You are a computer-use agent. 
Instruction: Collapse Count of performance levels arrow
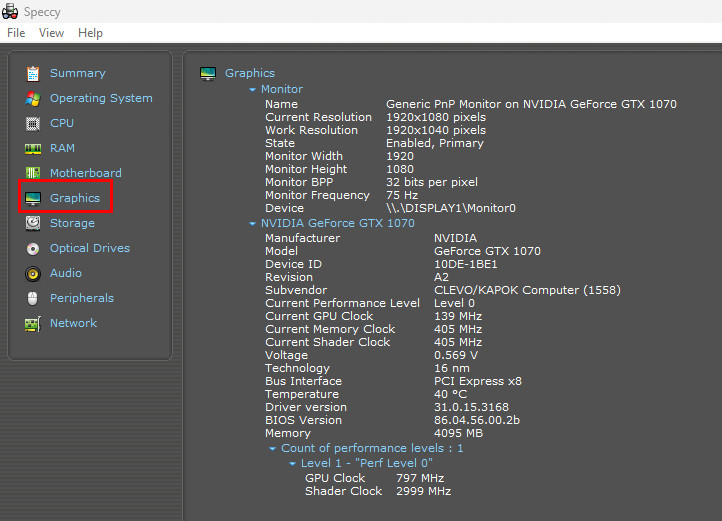[x=273, y=449]
